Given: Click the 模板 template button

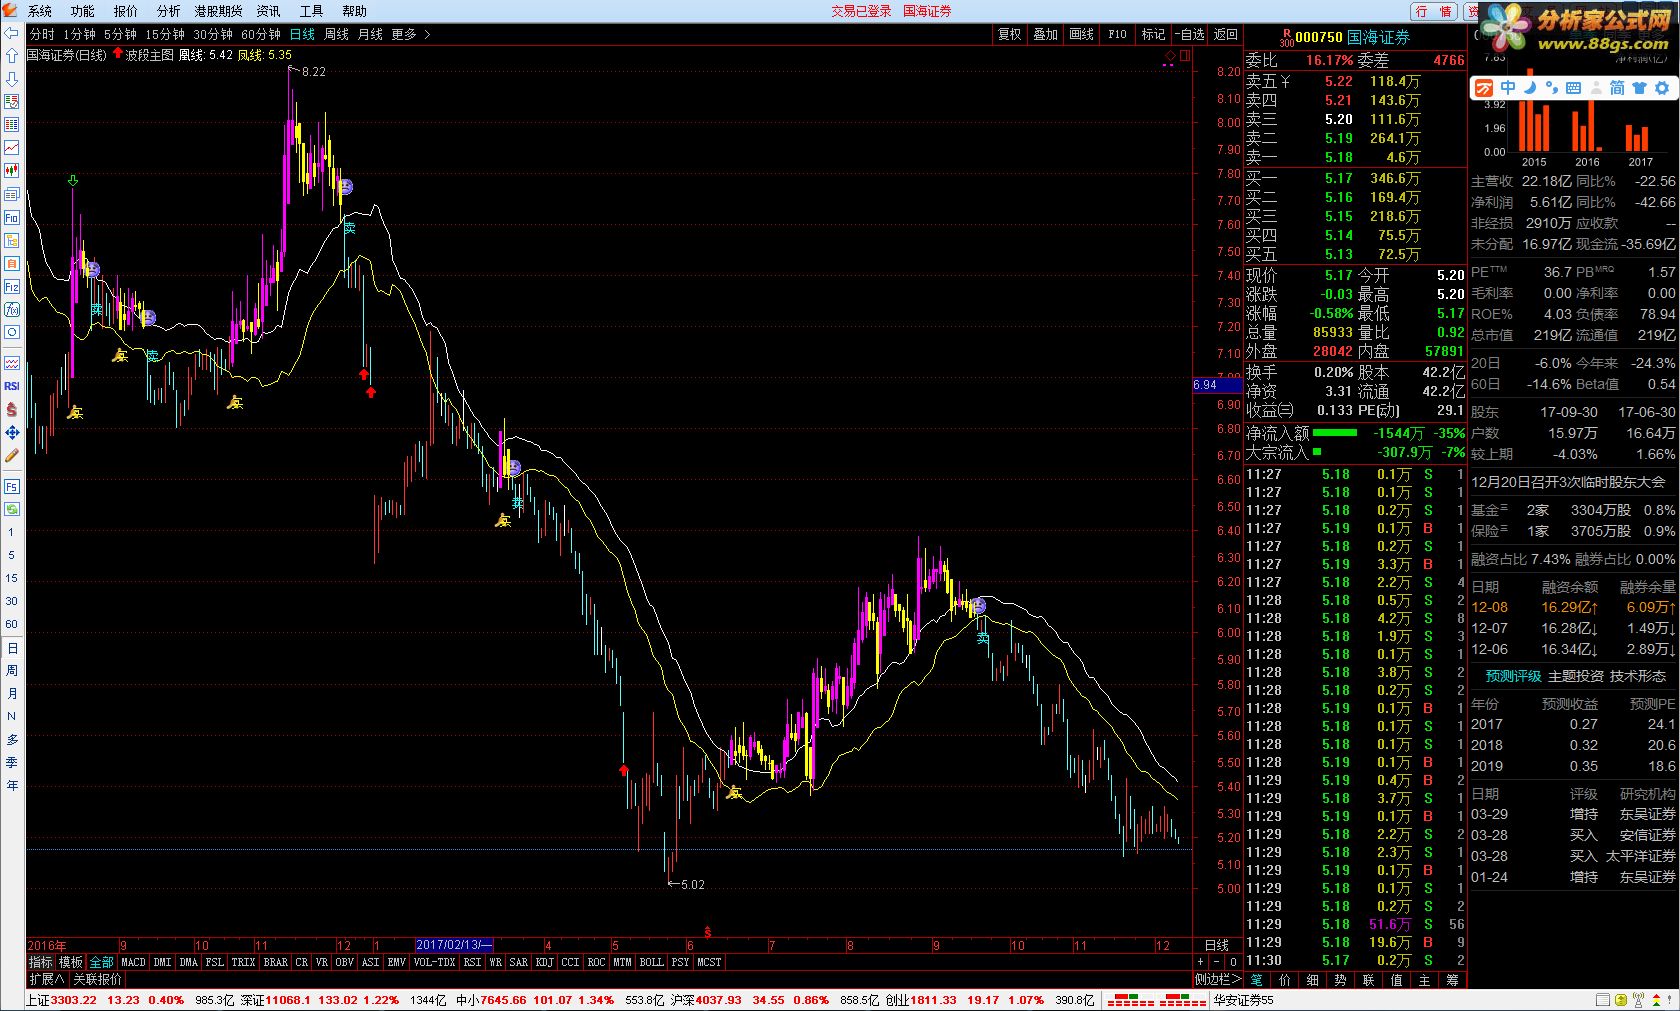Looking at the screenshot, I should coord(71,962).
